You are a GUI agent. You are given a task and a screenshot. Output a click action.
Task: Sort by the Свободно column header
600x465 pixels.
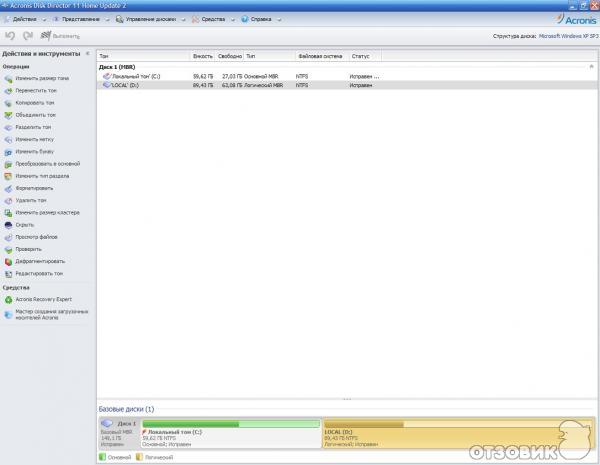pos(230,56)
